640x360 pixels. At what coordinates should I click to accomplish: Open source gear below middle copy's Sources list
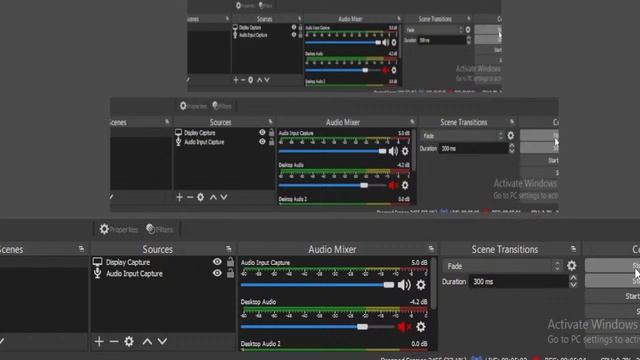coord(200,197)
